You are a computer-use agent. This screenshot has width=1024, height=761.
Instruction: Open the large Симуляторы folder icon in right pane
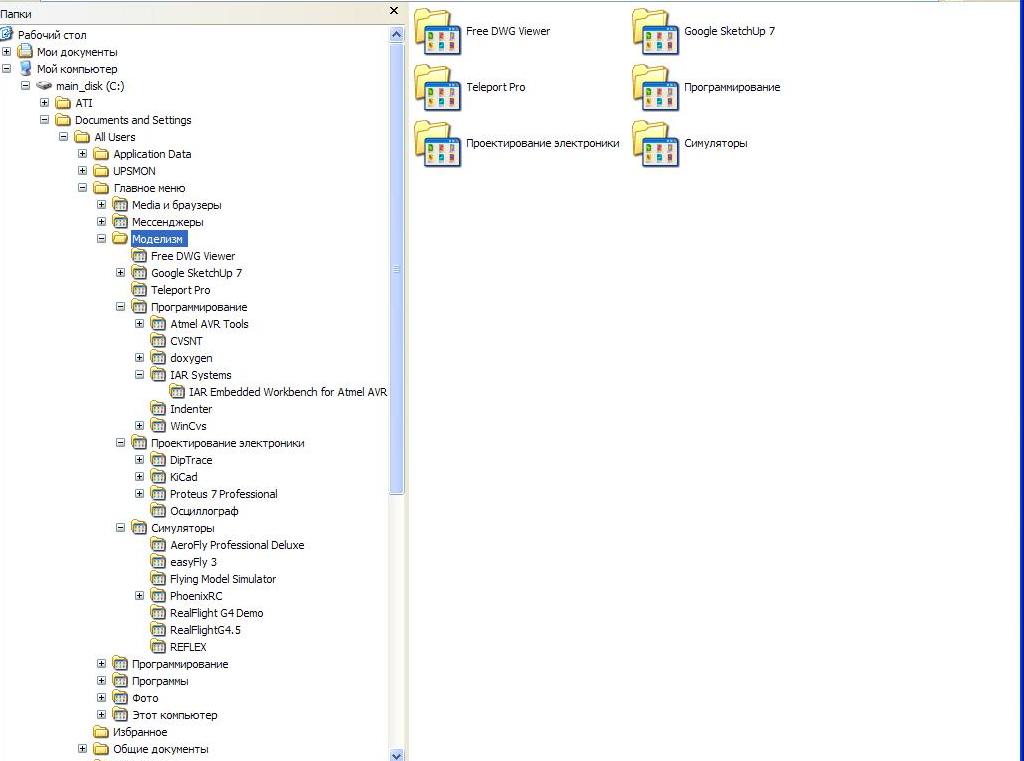[x=656, y=144]
